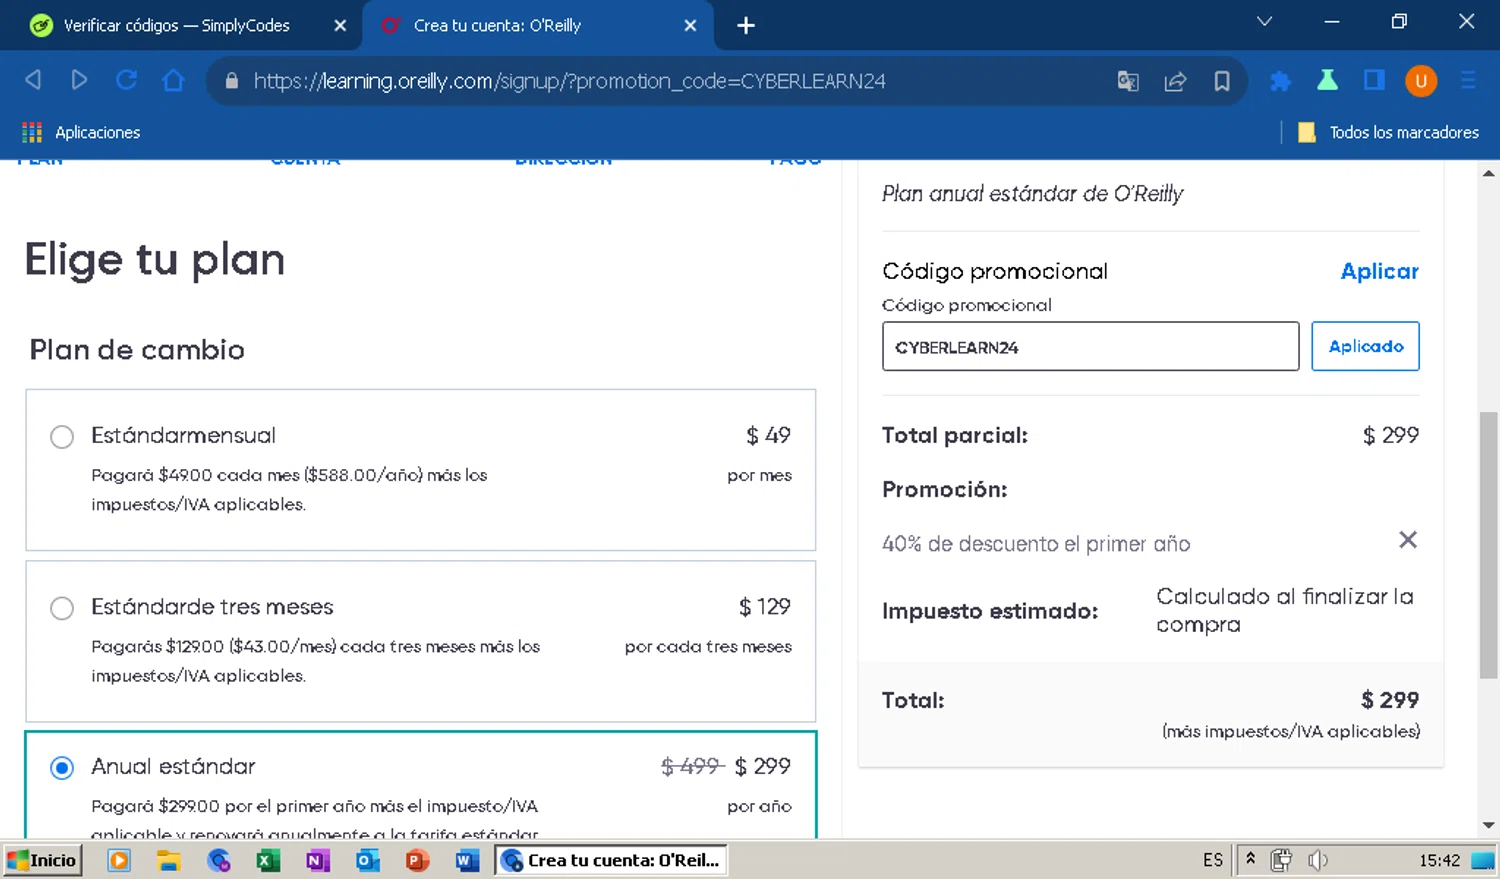This screenshot has width=1500, height=879.
Task: Click the struck-through $ 499 price
Action: pos(692,766)
